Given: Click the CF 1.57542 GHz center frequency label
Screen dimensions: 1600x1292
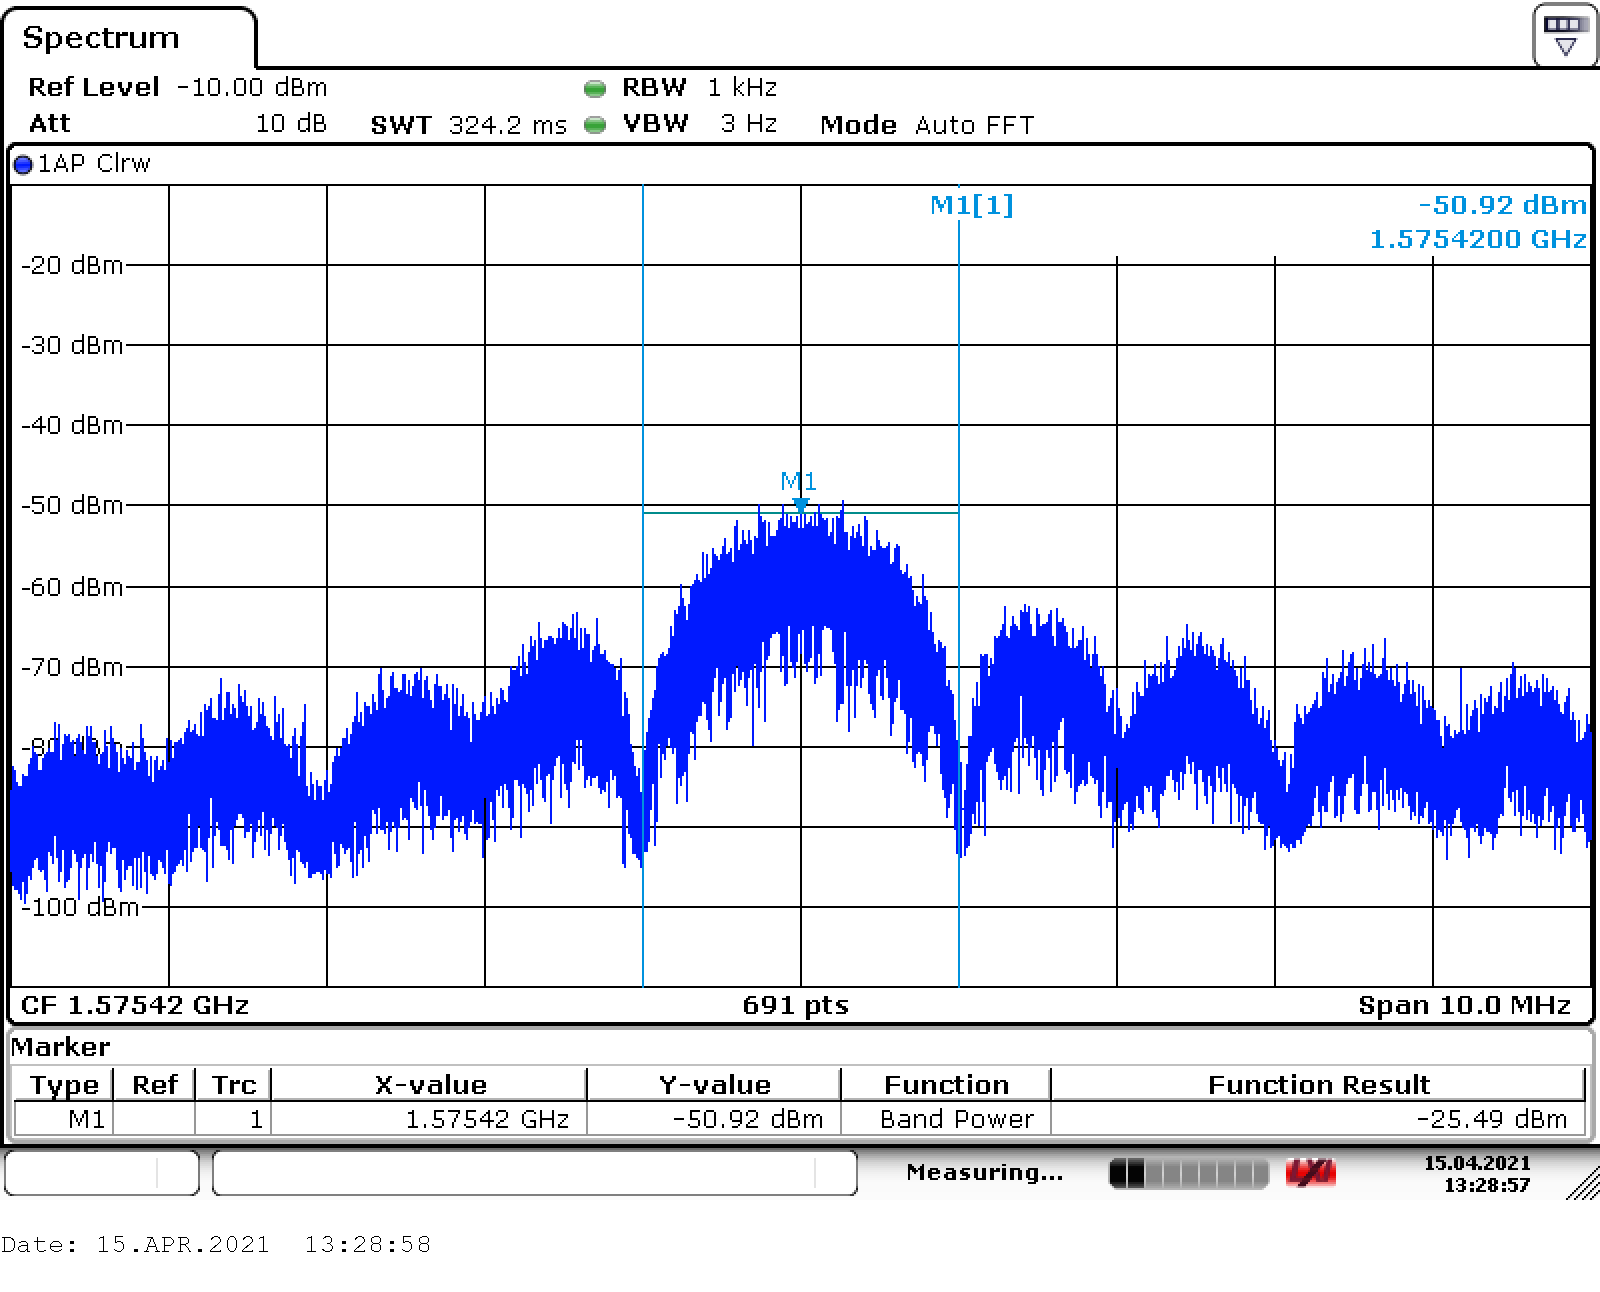Looking at the screenshot, I should (135, 1005).
